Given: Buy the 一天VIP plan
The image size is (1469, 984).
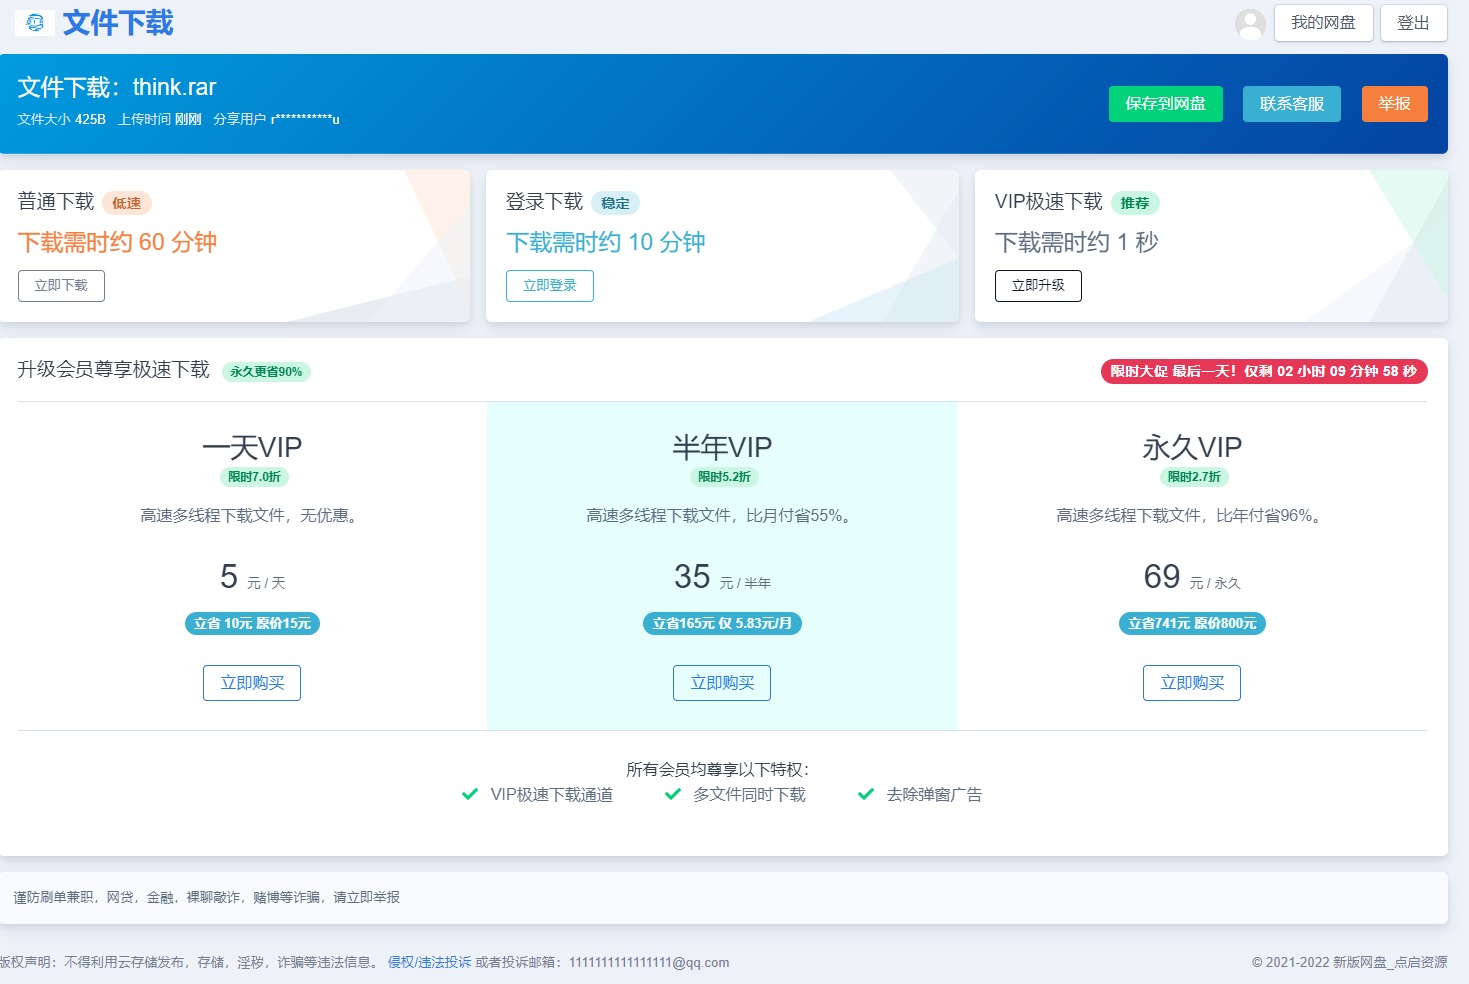Looking at the screenshot, I should (x=252, y=683).
